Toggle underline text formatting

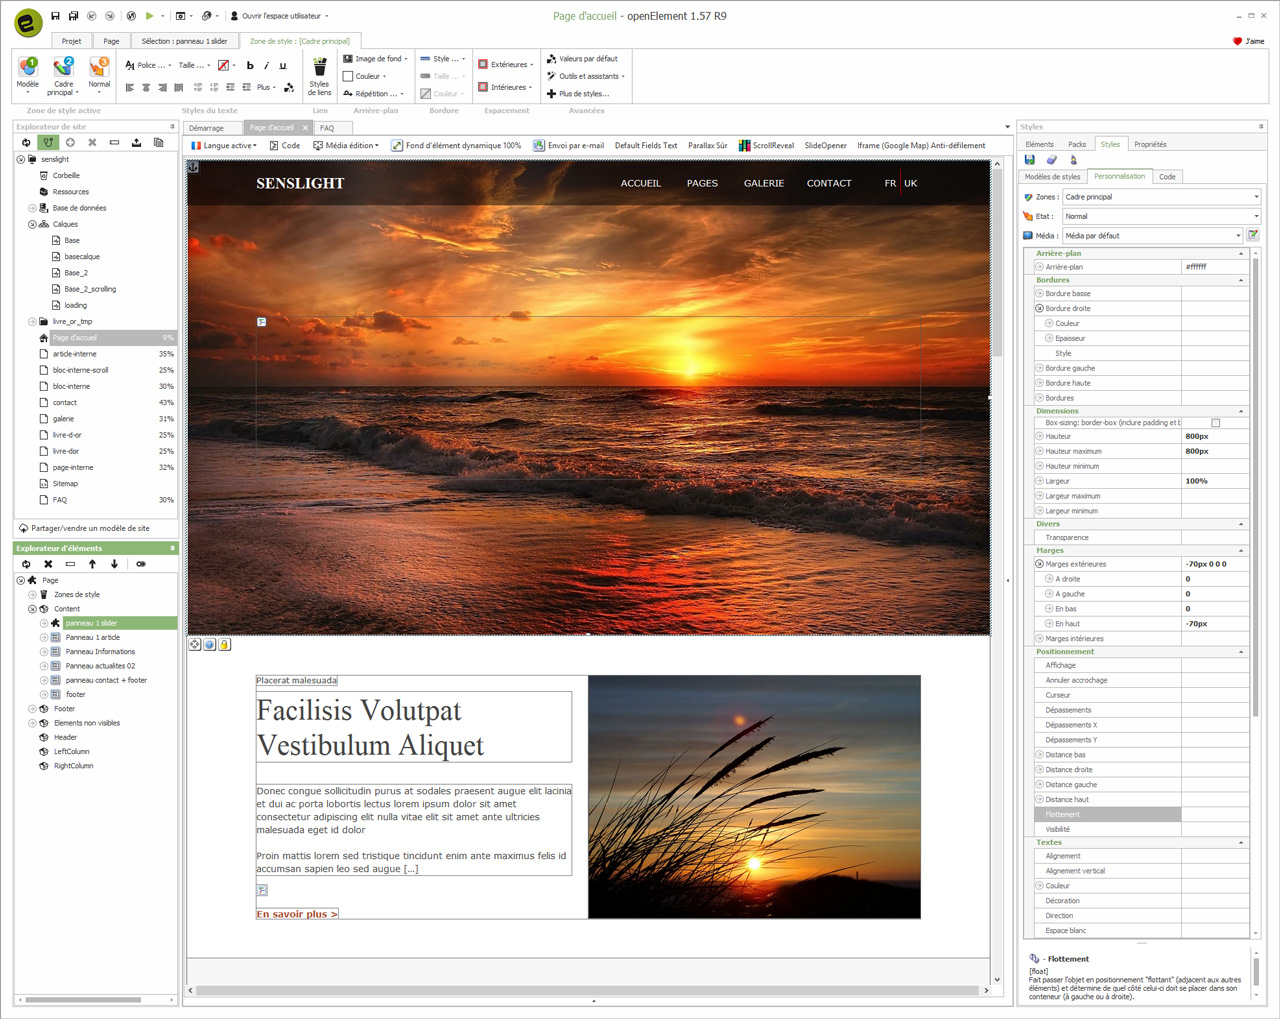pyautogui.click(x=283, y=66)
